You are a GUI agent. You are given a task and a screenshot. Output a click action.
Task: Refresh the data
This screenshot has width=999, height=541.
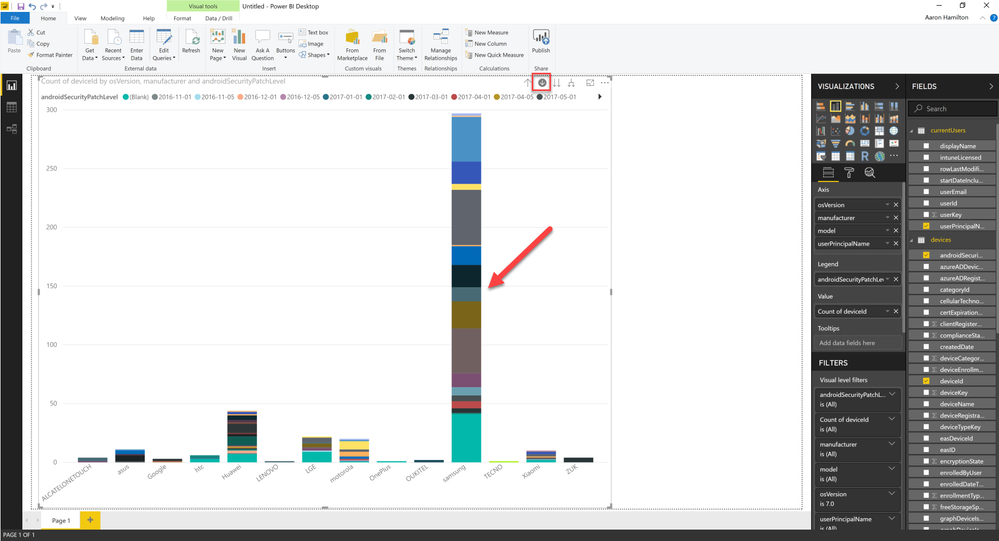coord(191,42)
